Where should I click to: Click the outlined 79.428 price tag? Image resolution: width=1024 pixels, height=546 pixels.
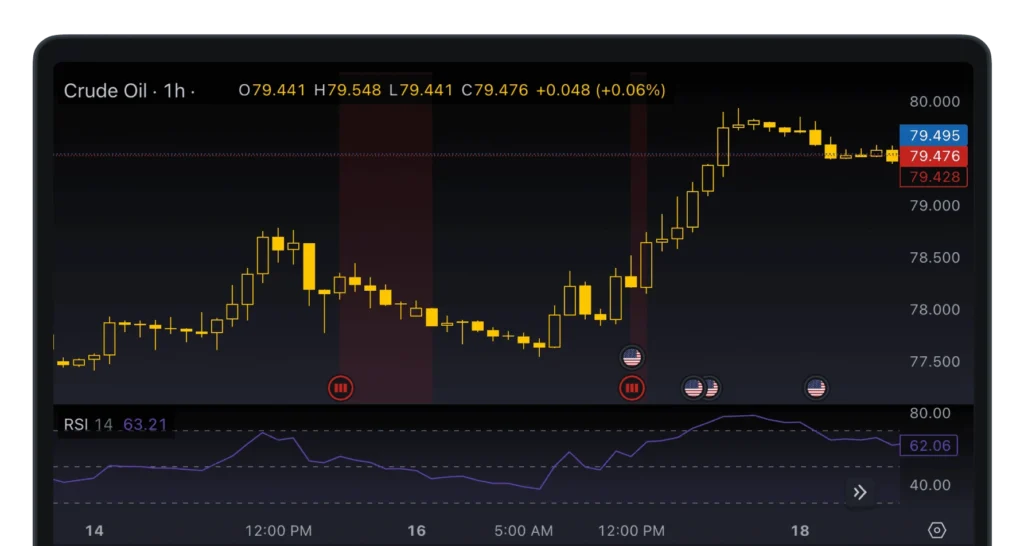click(934, 177)
